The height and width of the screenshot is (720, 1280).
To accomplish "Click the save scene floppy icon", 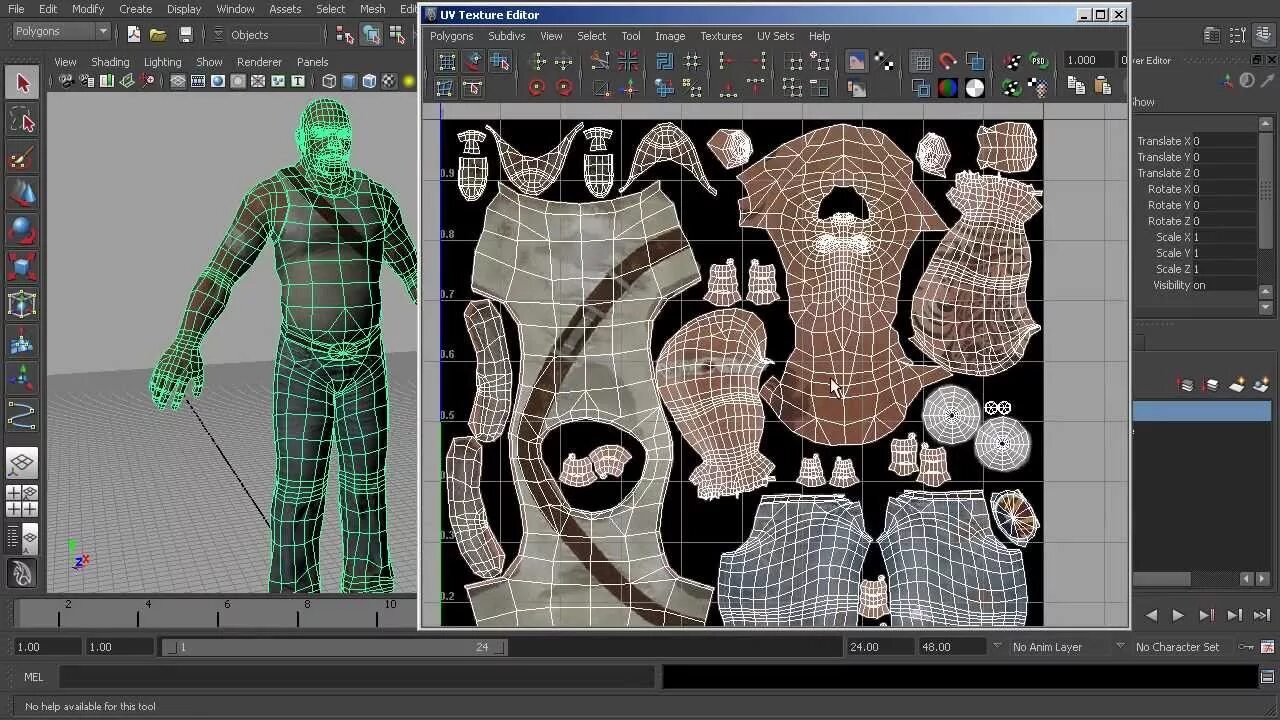I will pos(185,34).
